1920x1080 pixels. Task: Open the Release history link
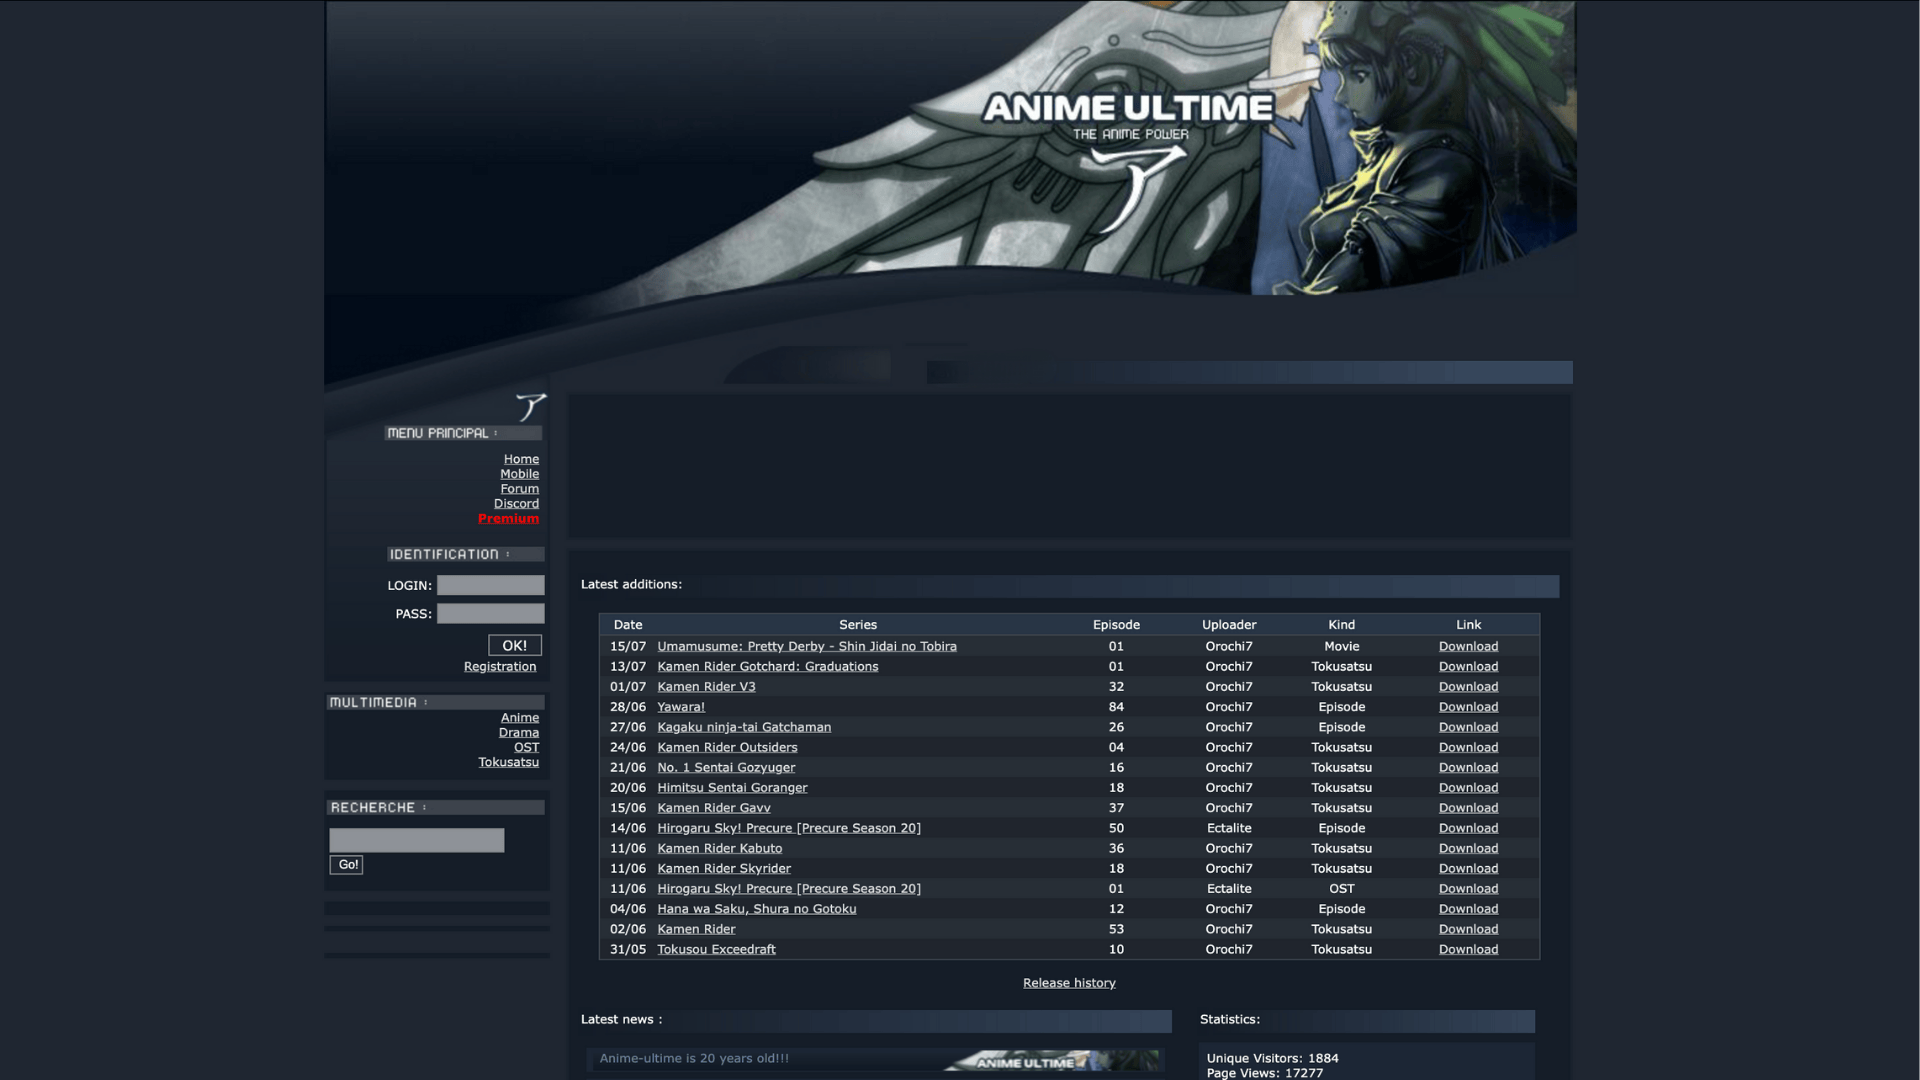pyautogui.click(x=1068, y=983)
